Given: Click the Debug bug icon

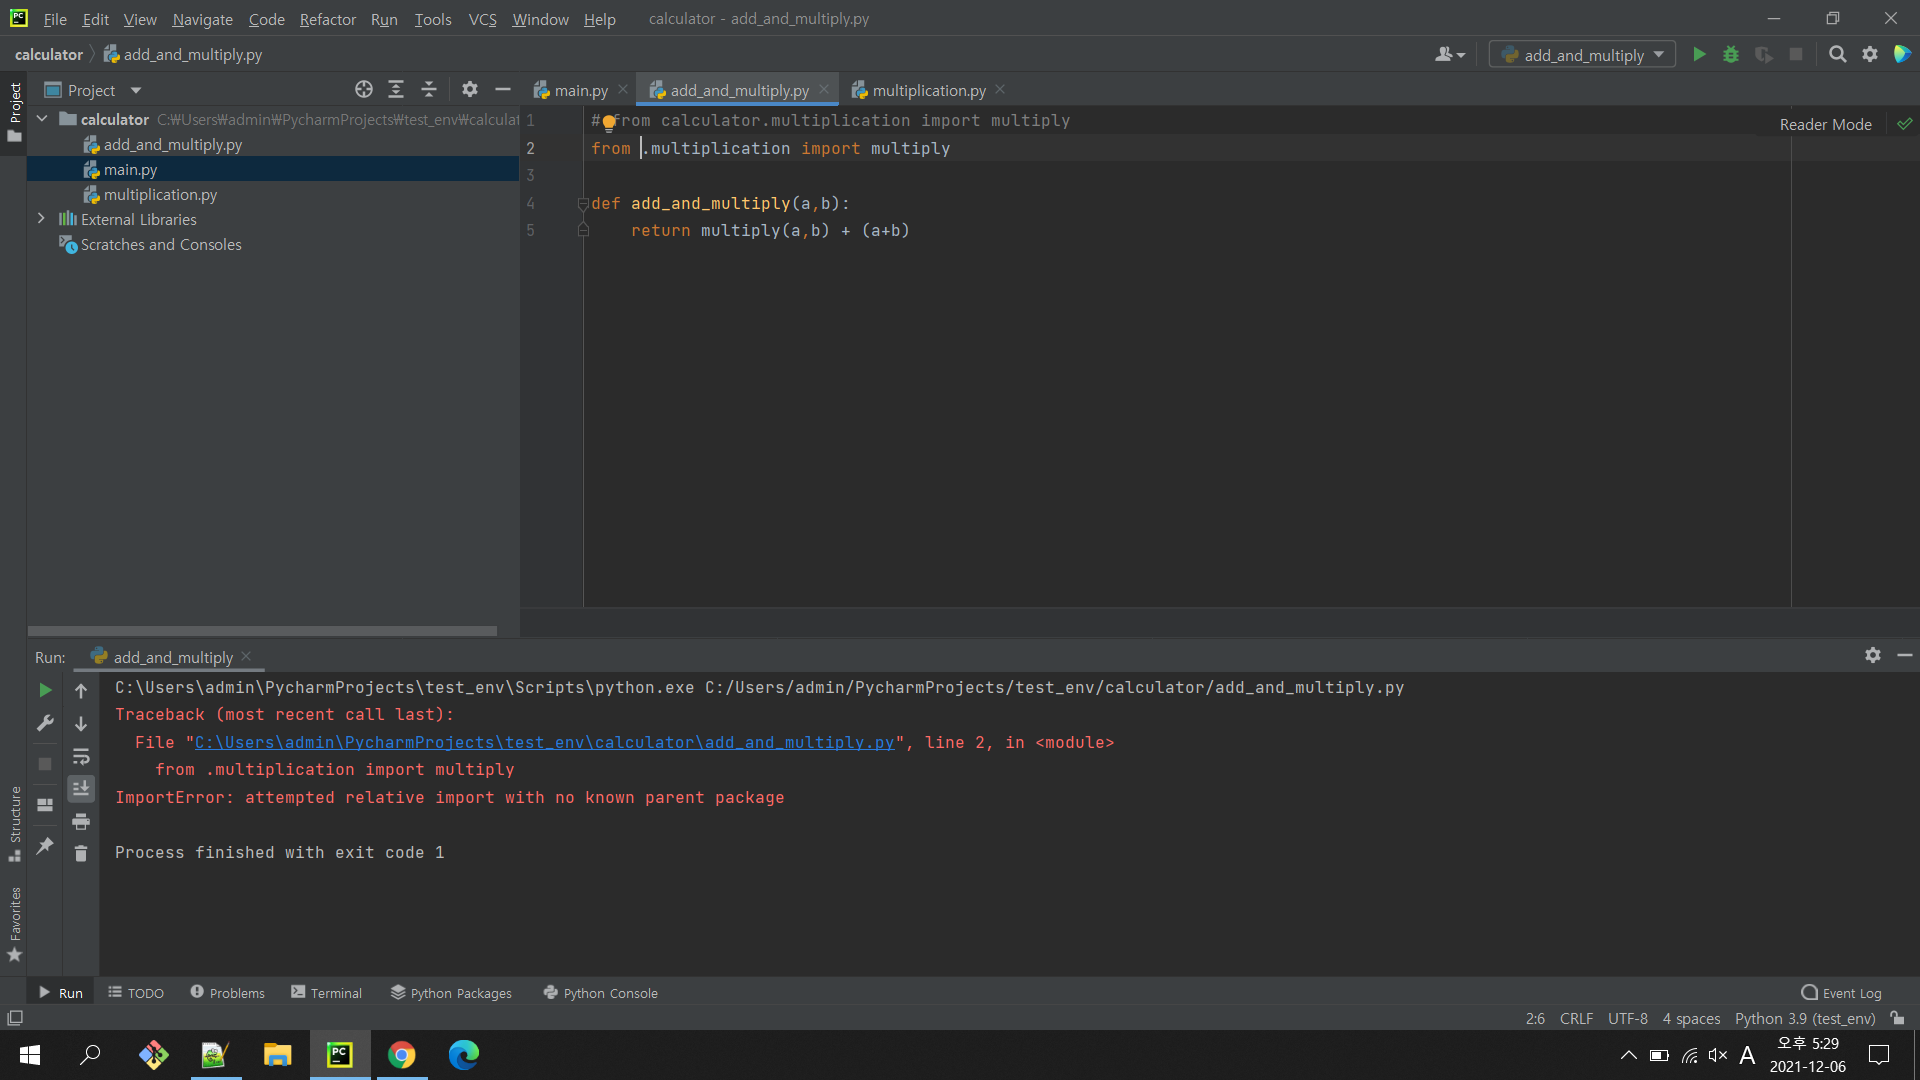Looking at the screenshot, I should 1731,55.
